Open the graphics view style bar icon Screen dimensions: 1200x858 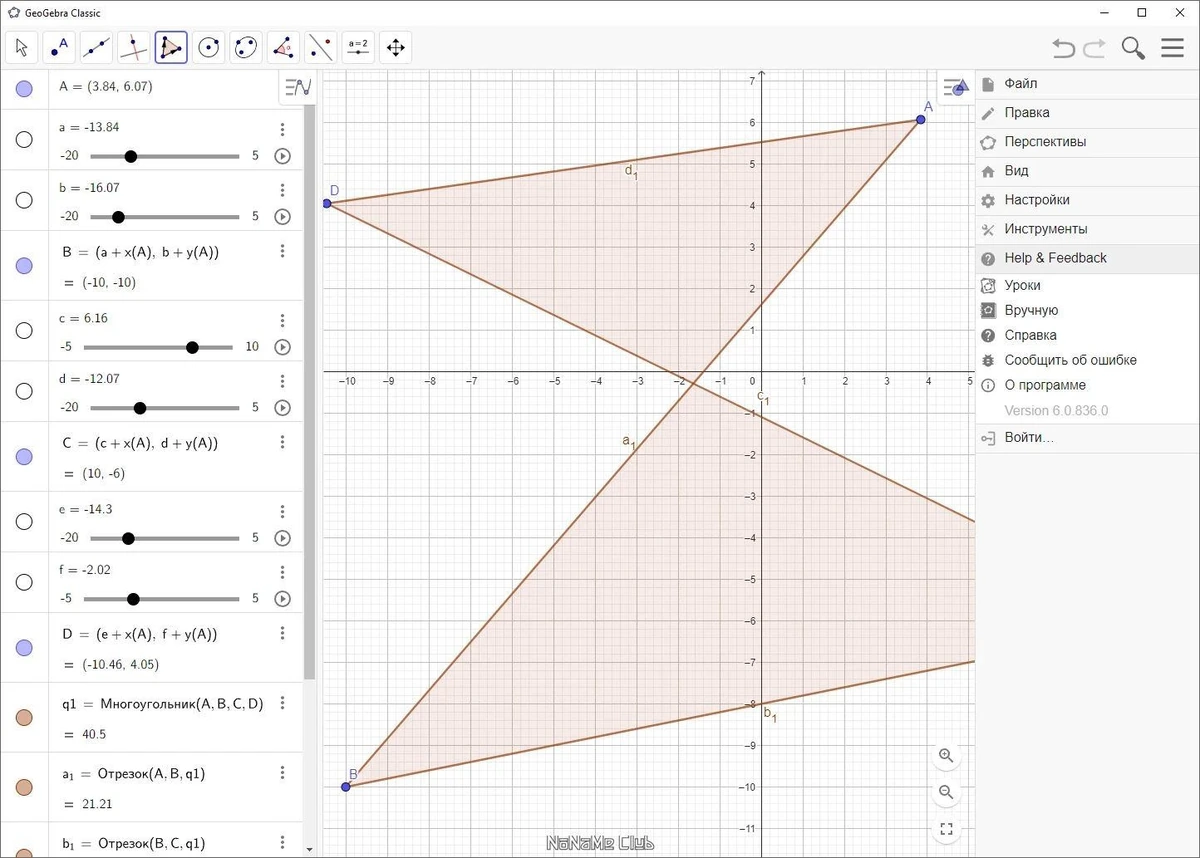956,88
